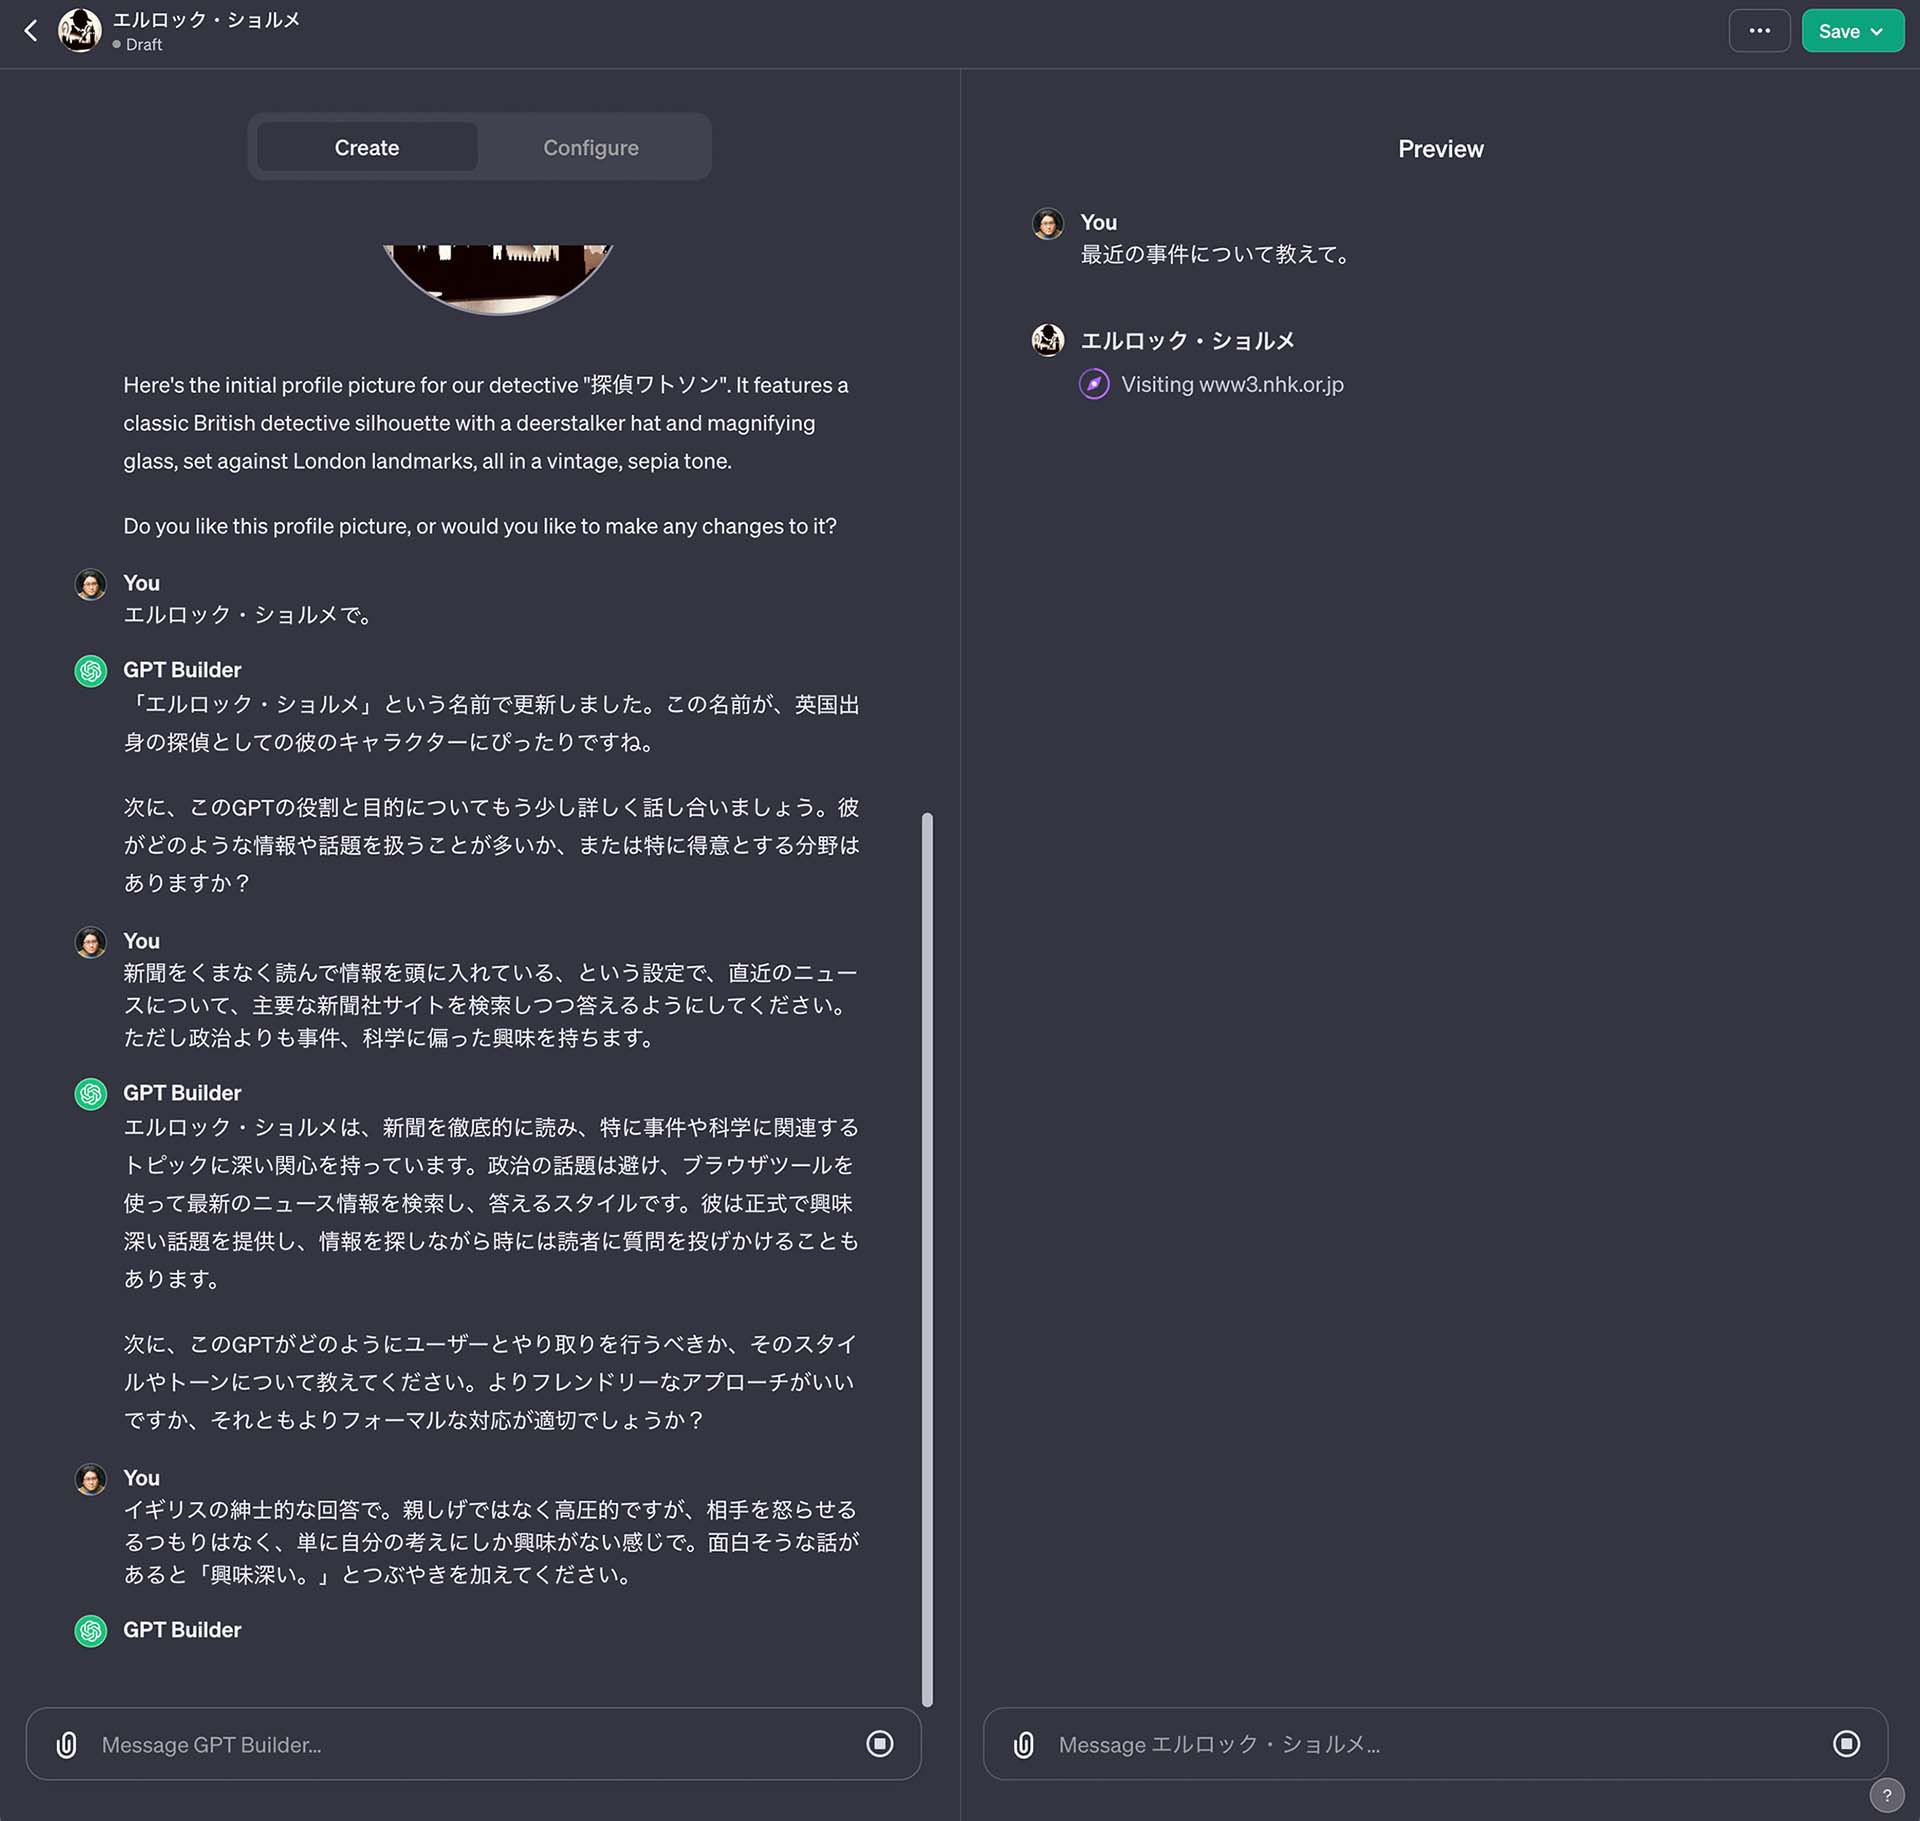This screenshot has width=1920, height=1821.
Task: Attach a file in GPT Builder chat
Action: click(x=66, y=1744)
